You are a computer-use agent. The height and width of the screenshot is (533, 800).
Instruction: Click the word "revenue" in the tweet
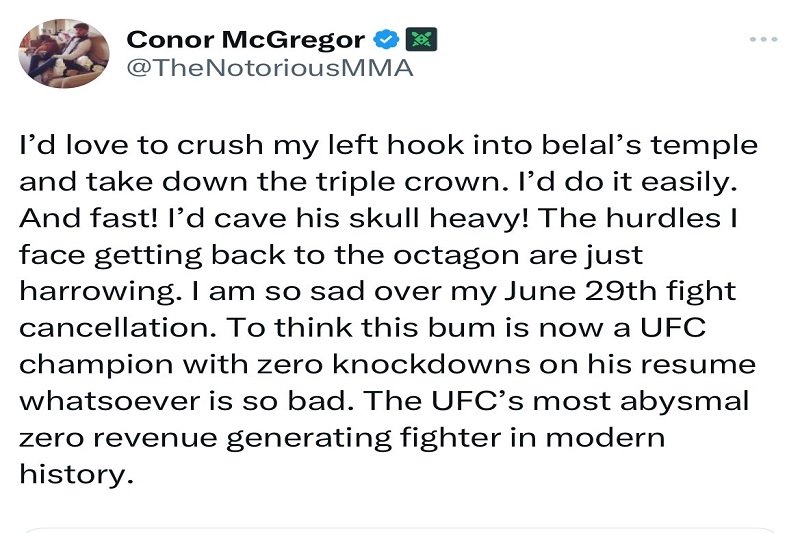coord(155,439)
